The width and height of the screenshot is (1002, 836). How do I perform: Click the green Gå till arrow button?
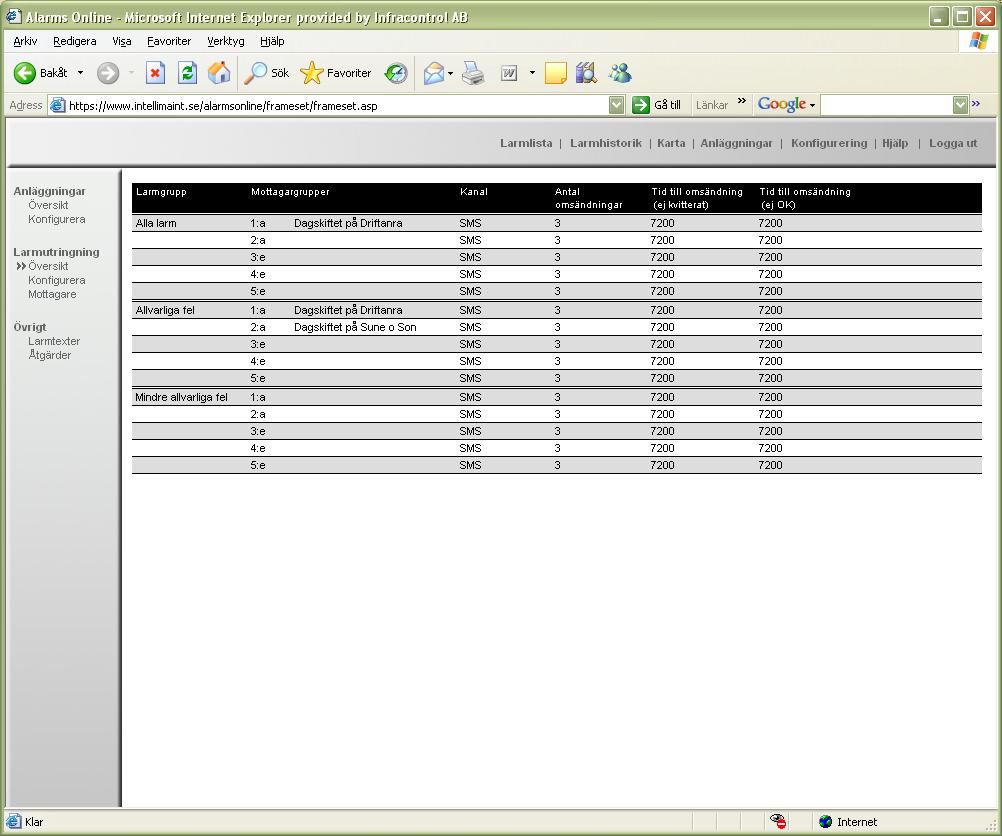coord(640,105)
